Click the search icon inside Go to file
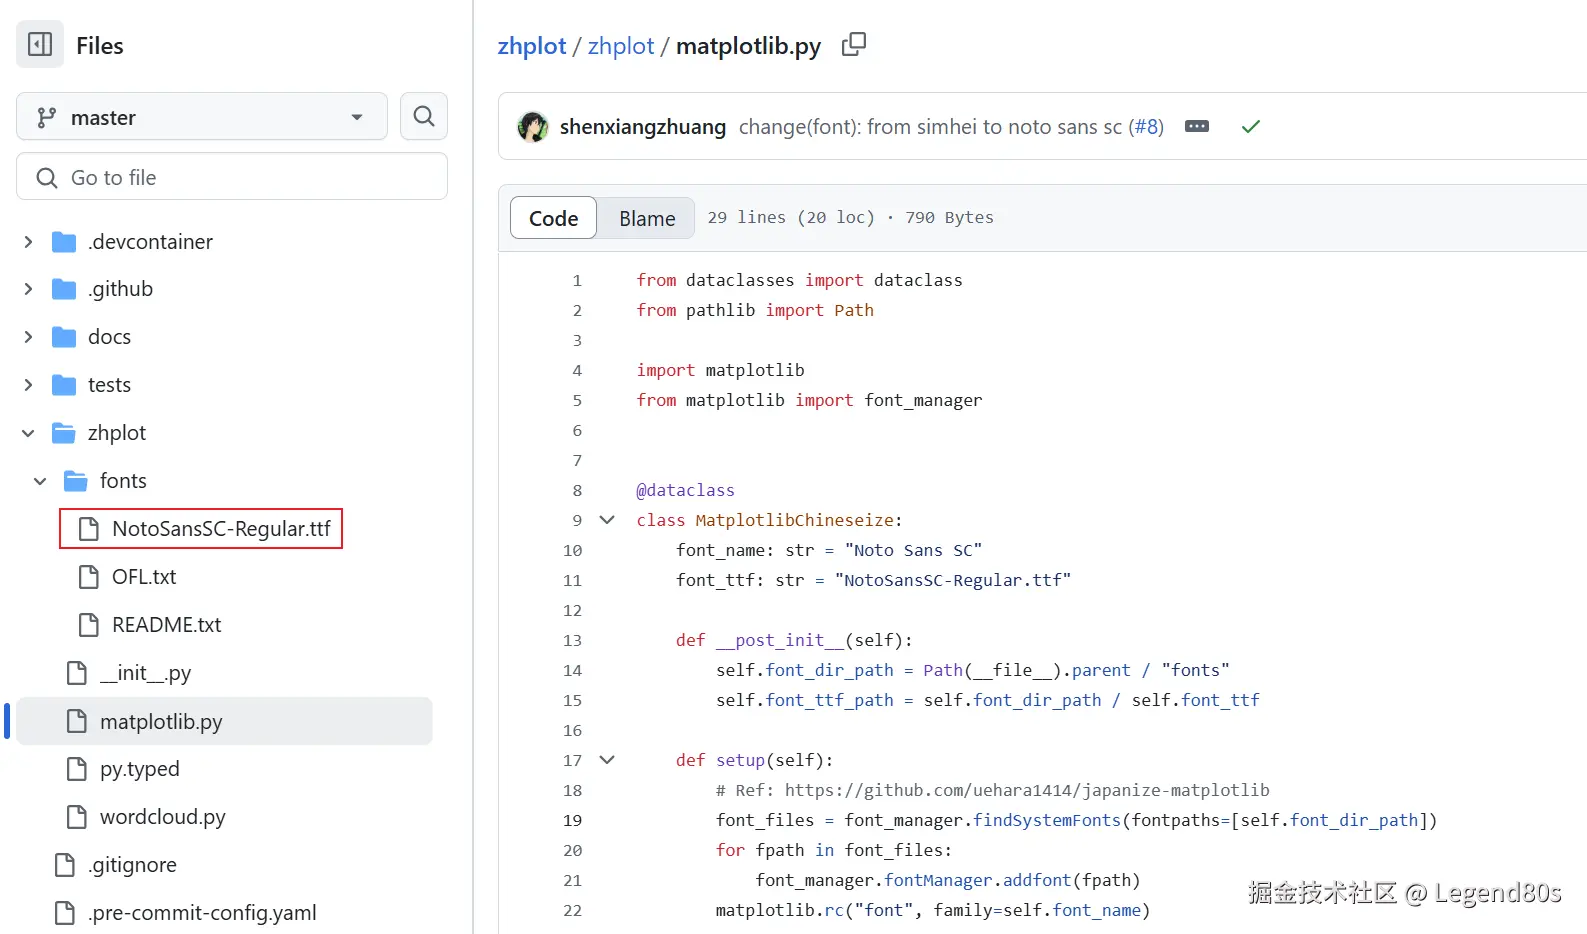 (x=47, y=178)
